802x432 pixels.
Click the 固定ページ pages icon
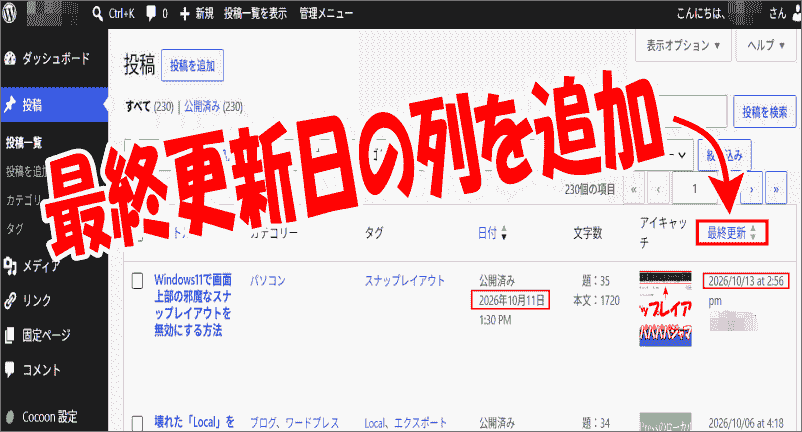(10, 335)
